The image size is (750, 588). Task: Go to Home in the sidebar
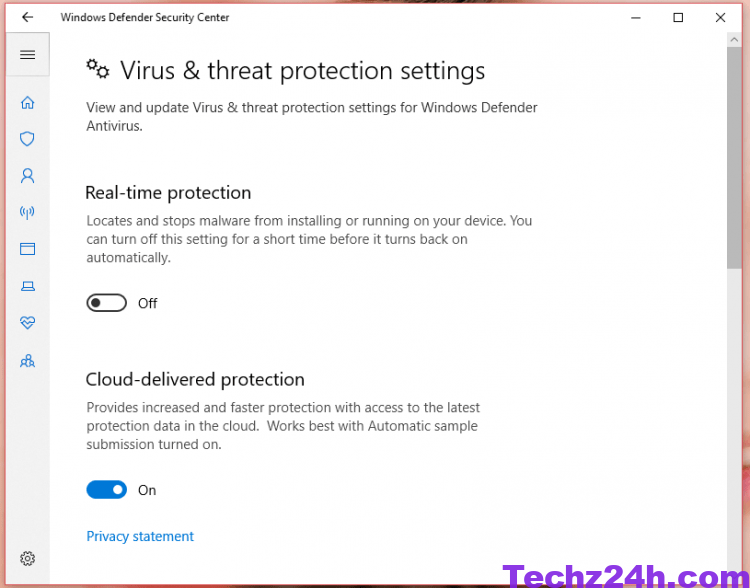pyautogui.click(x=27, y=102)
